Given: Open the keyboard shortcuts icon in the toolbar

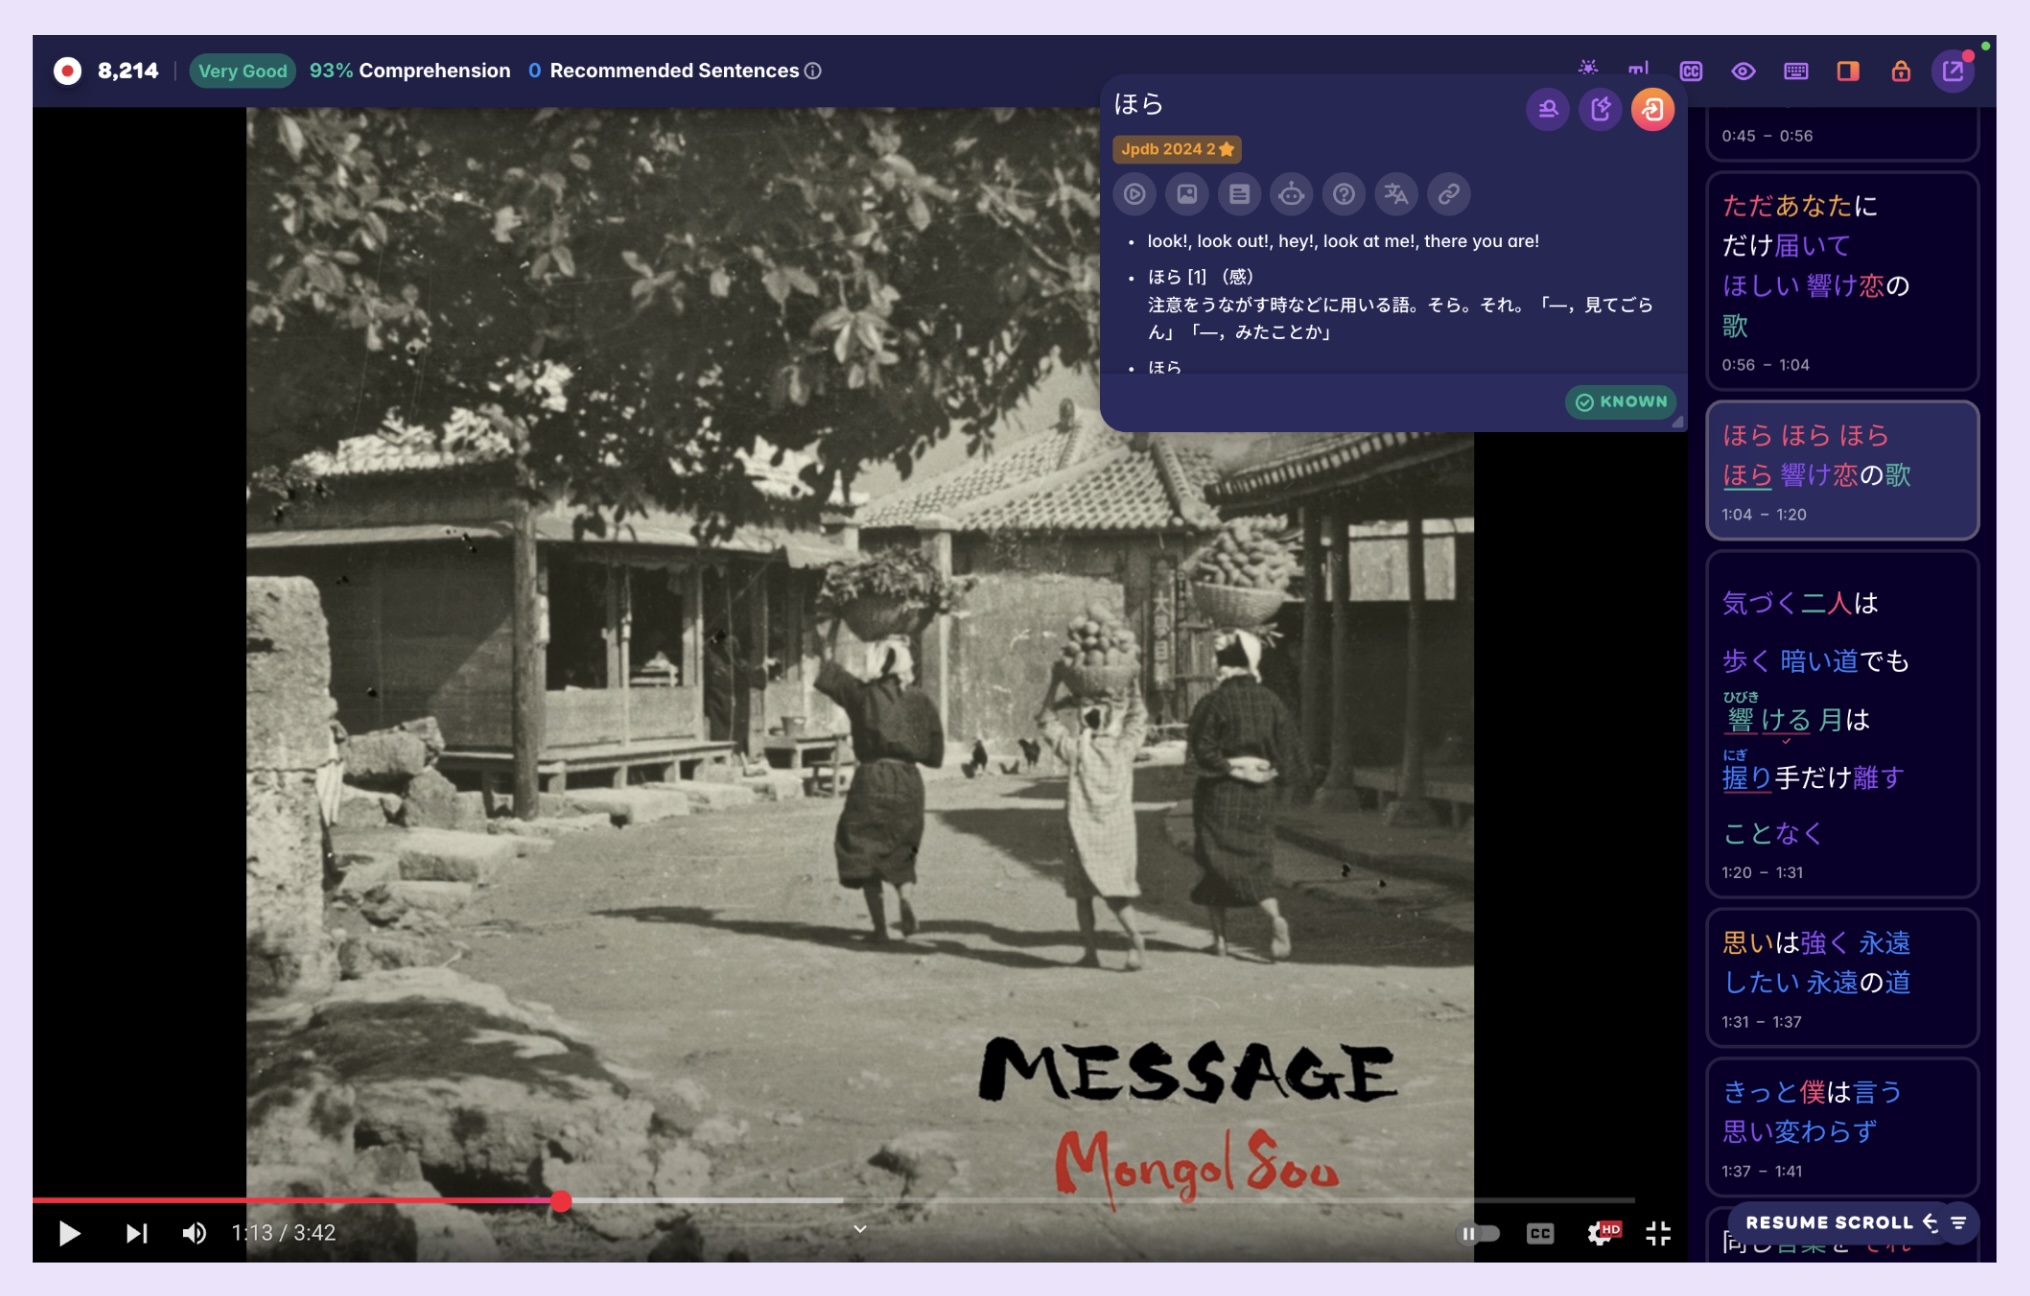Looking at the screenshot, I should tap(1796, 71).
